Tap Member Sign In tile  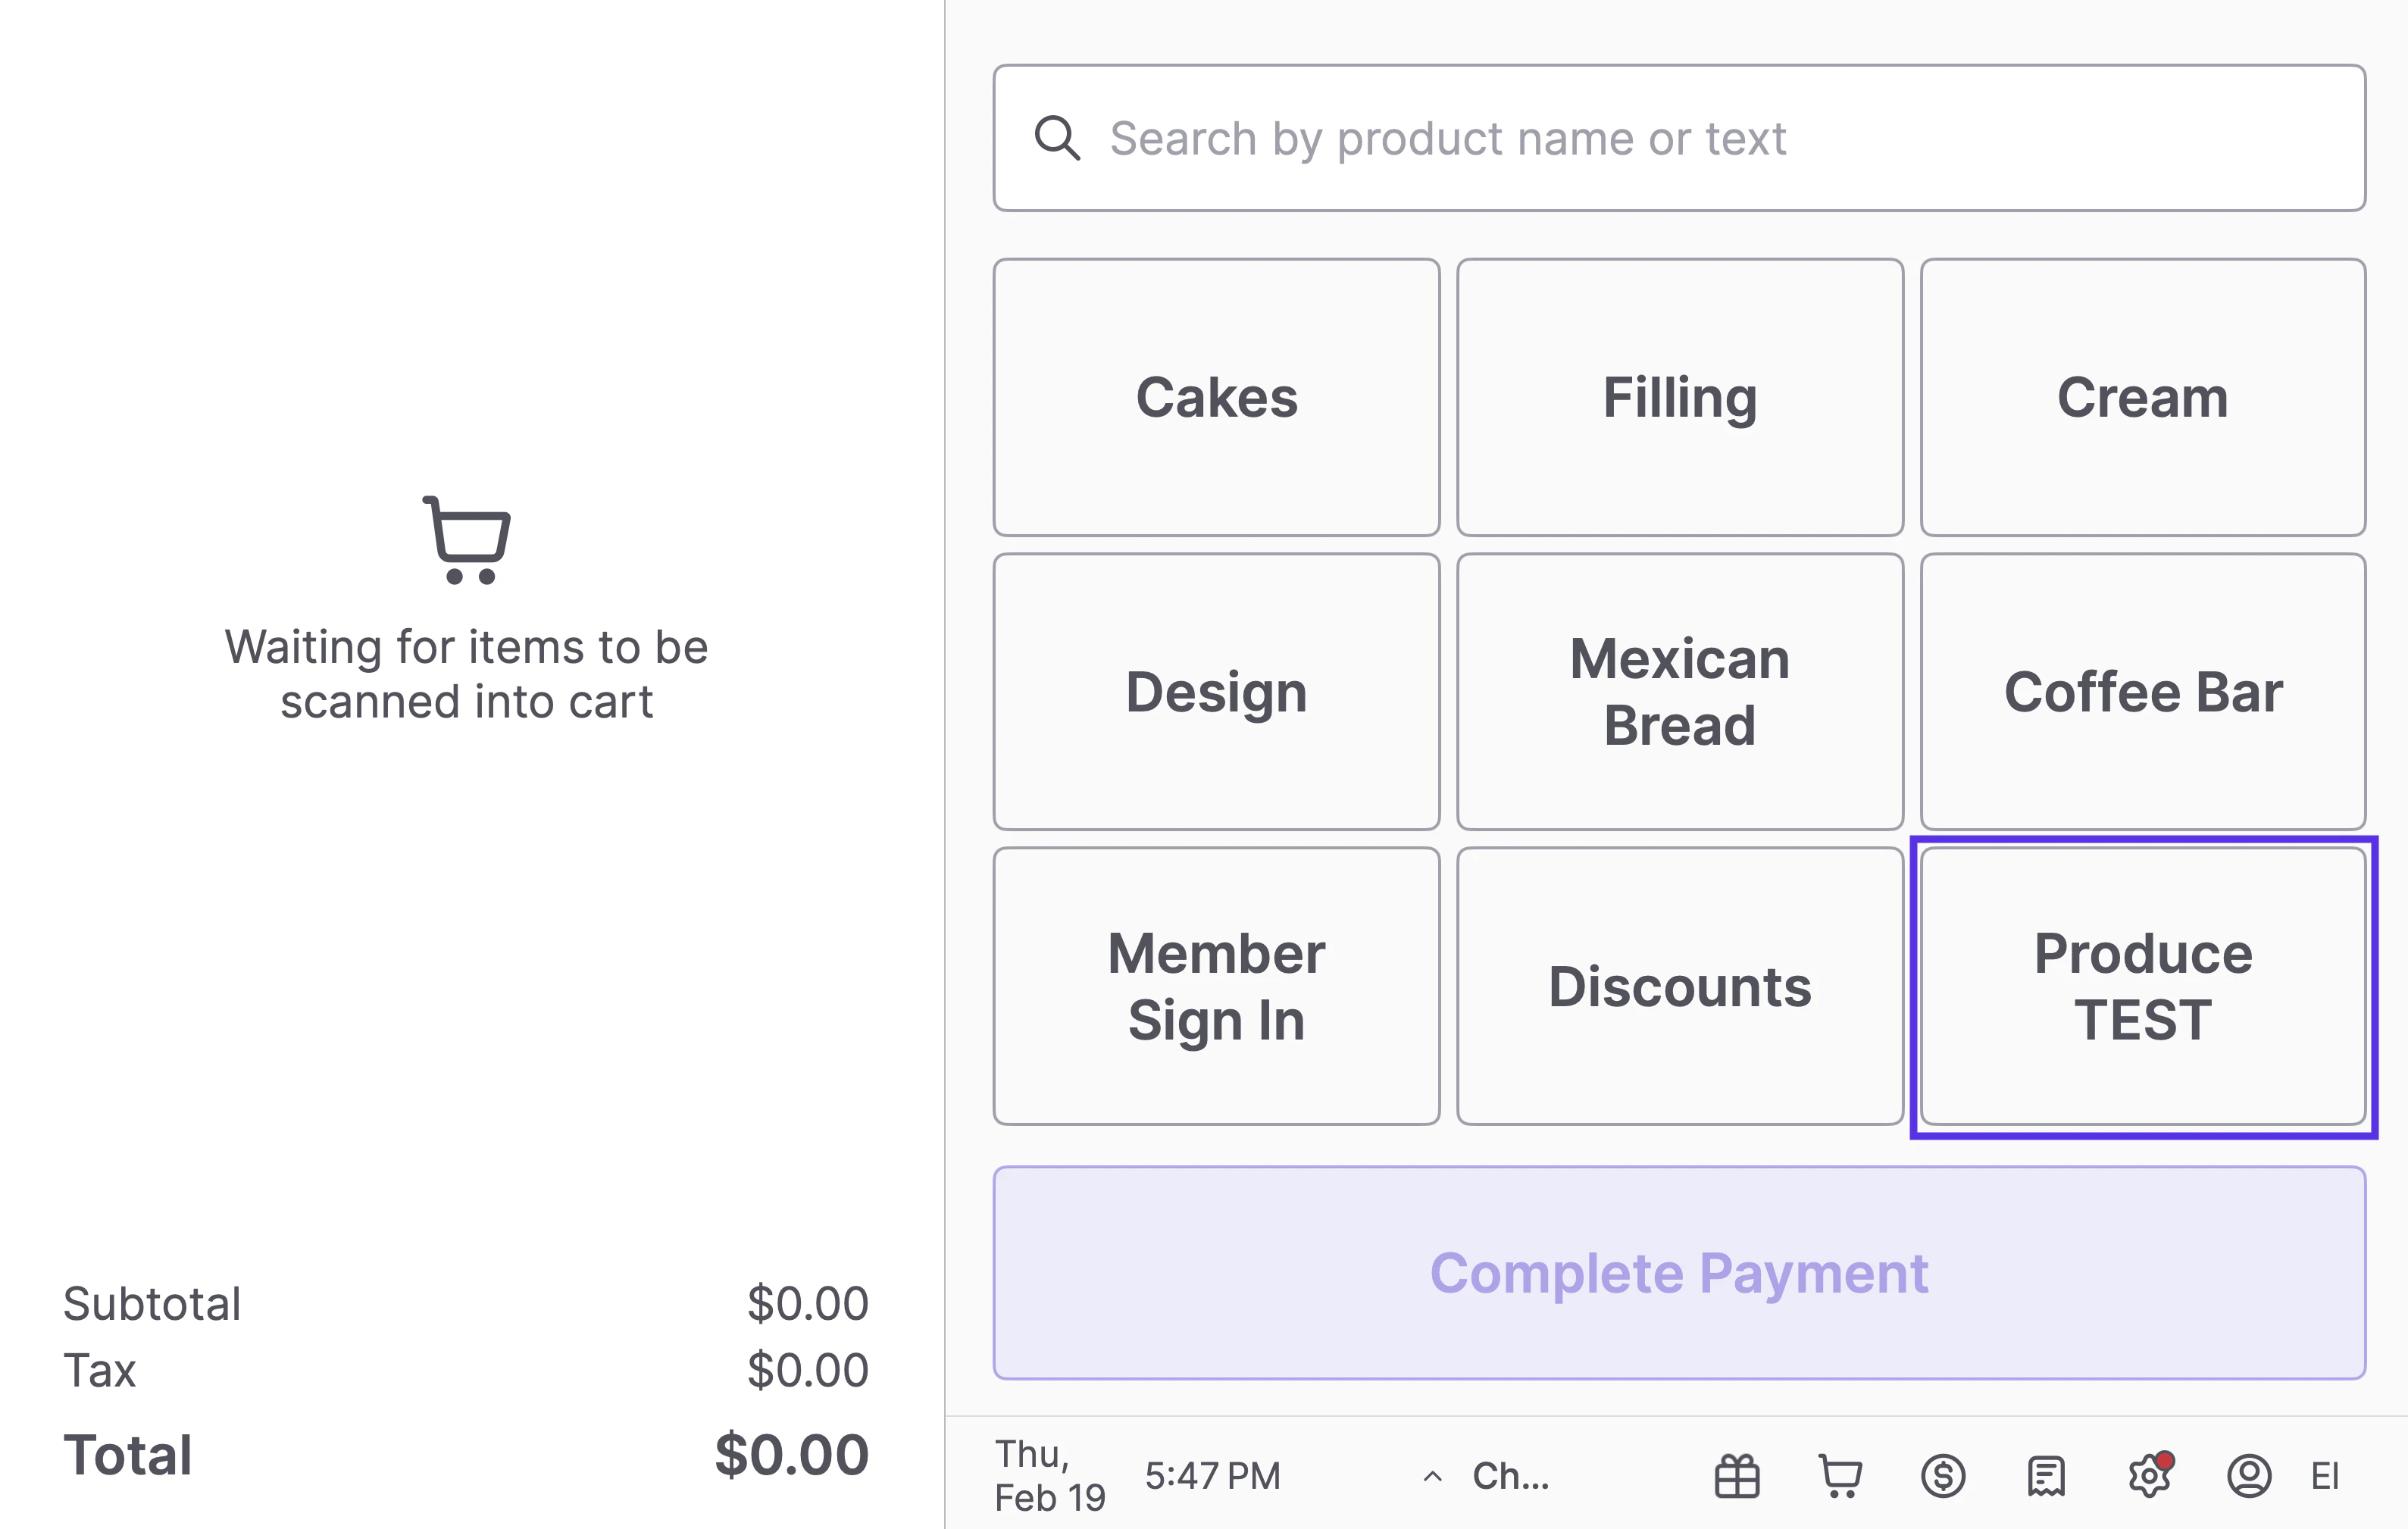[1216, 986]
